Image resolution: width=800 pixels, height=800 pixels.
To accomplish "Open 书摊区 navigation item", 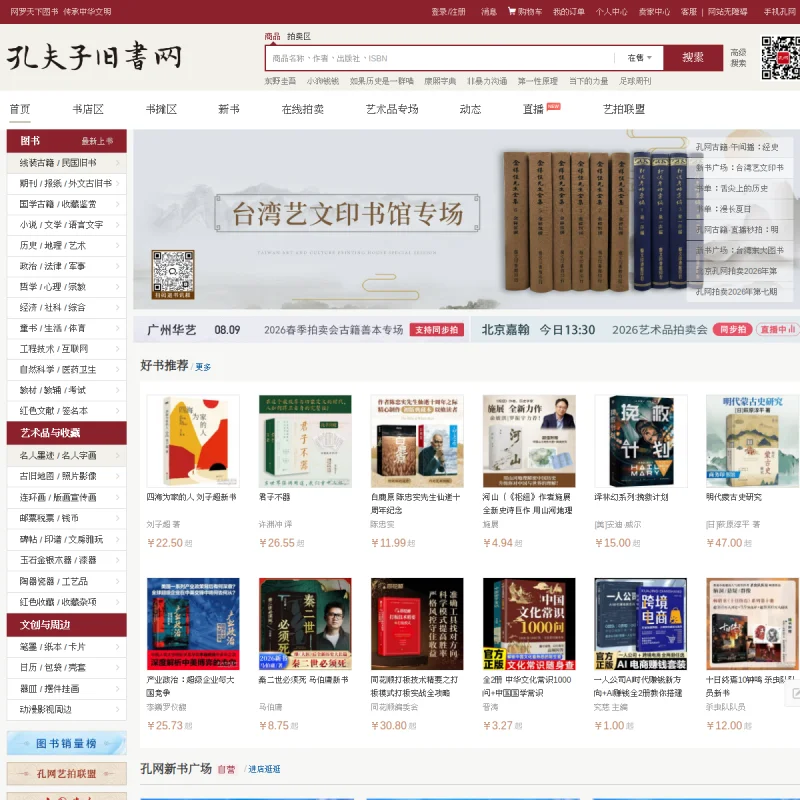I will coord(161,109).
